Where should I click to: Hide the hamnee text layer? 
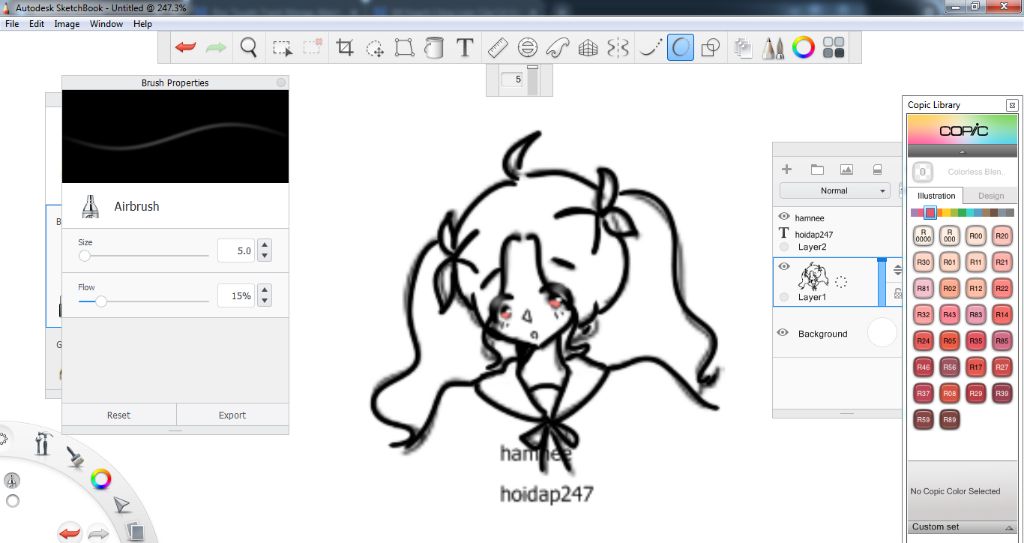[x=784, y=217]
